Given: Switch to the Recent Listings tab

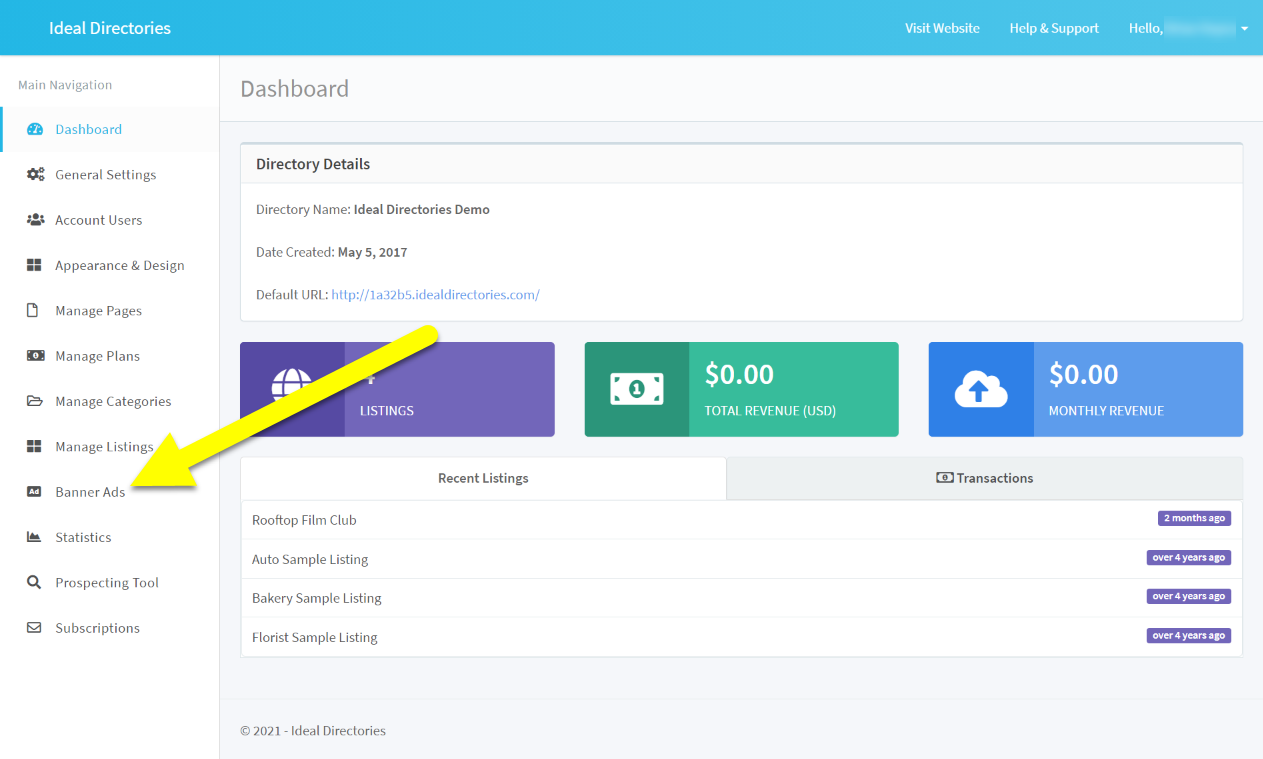Looking at the screenshot, I should click(483, 478).
